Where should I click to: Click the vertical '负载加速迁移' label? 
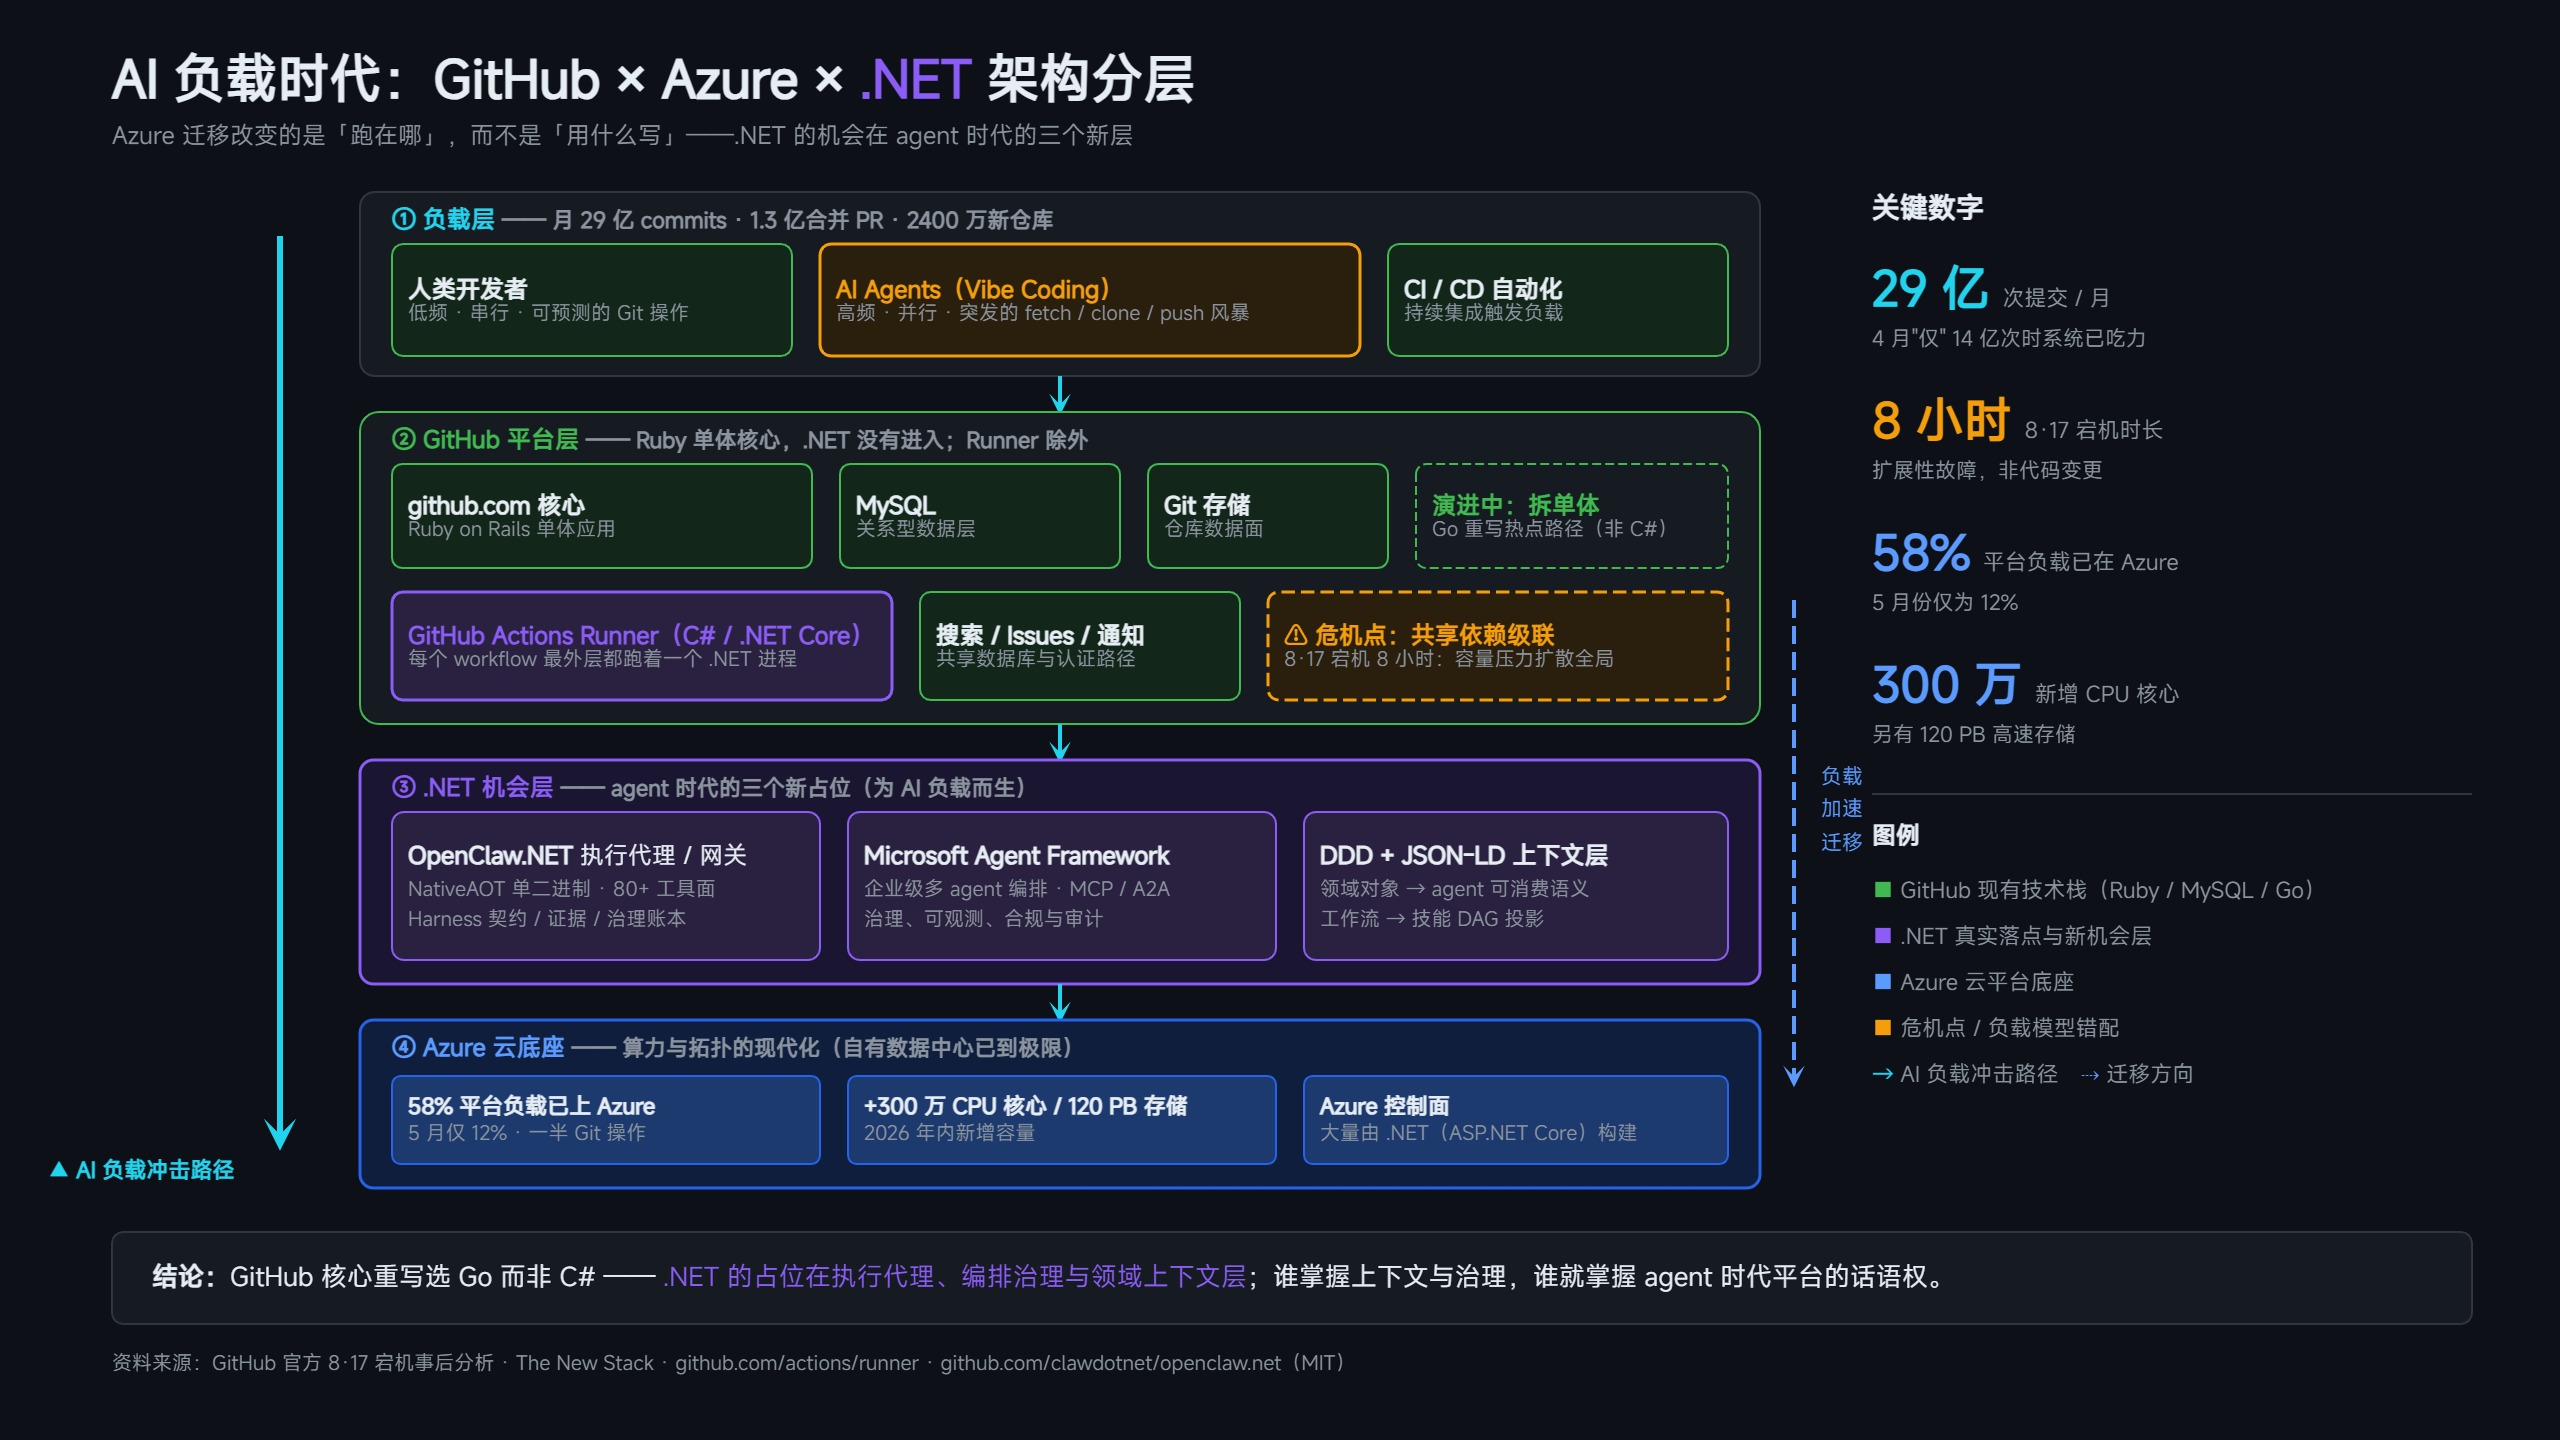[x=1841, y=808]
